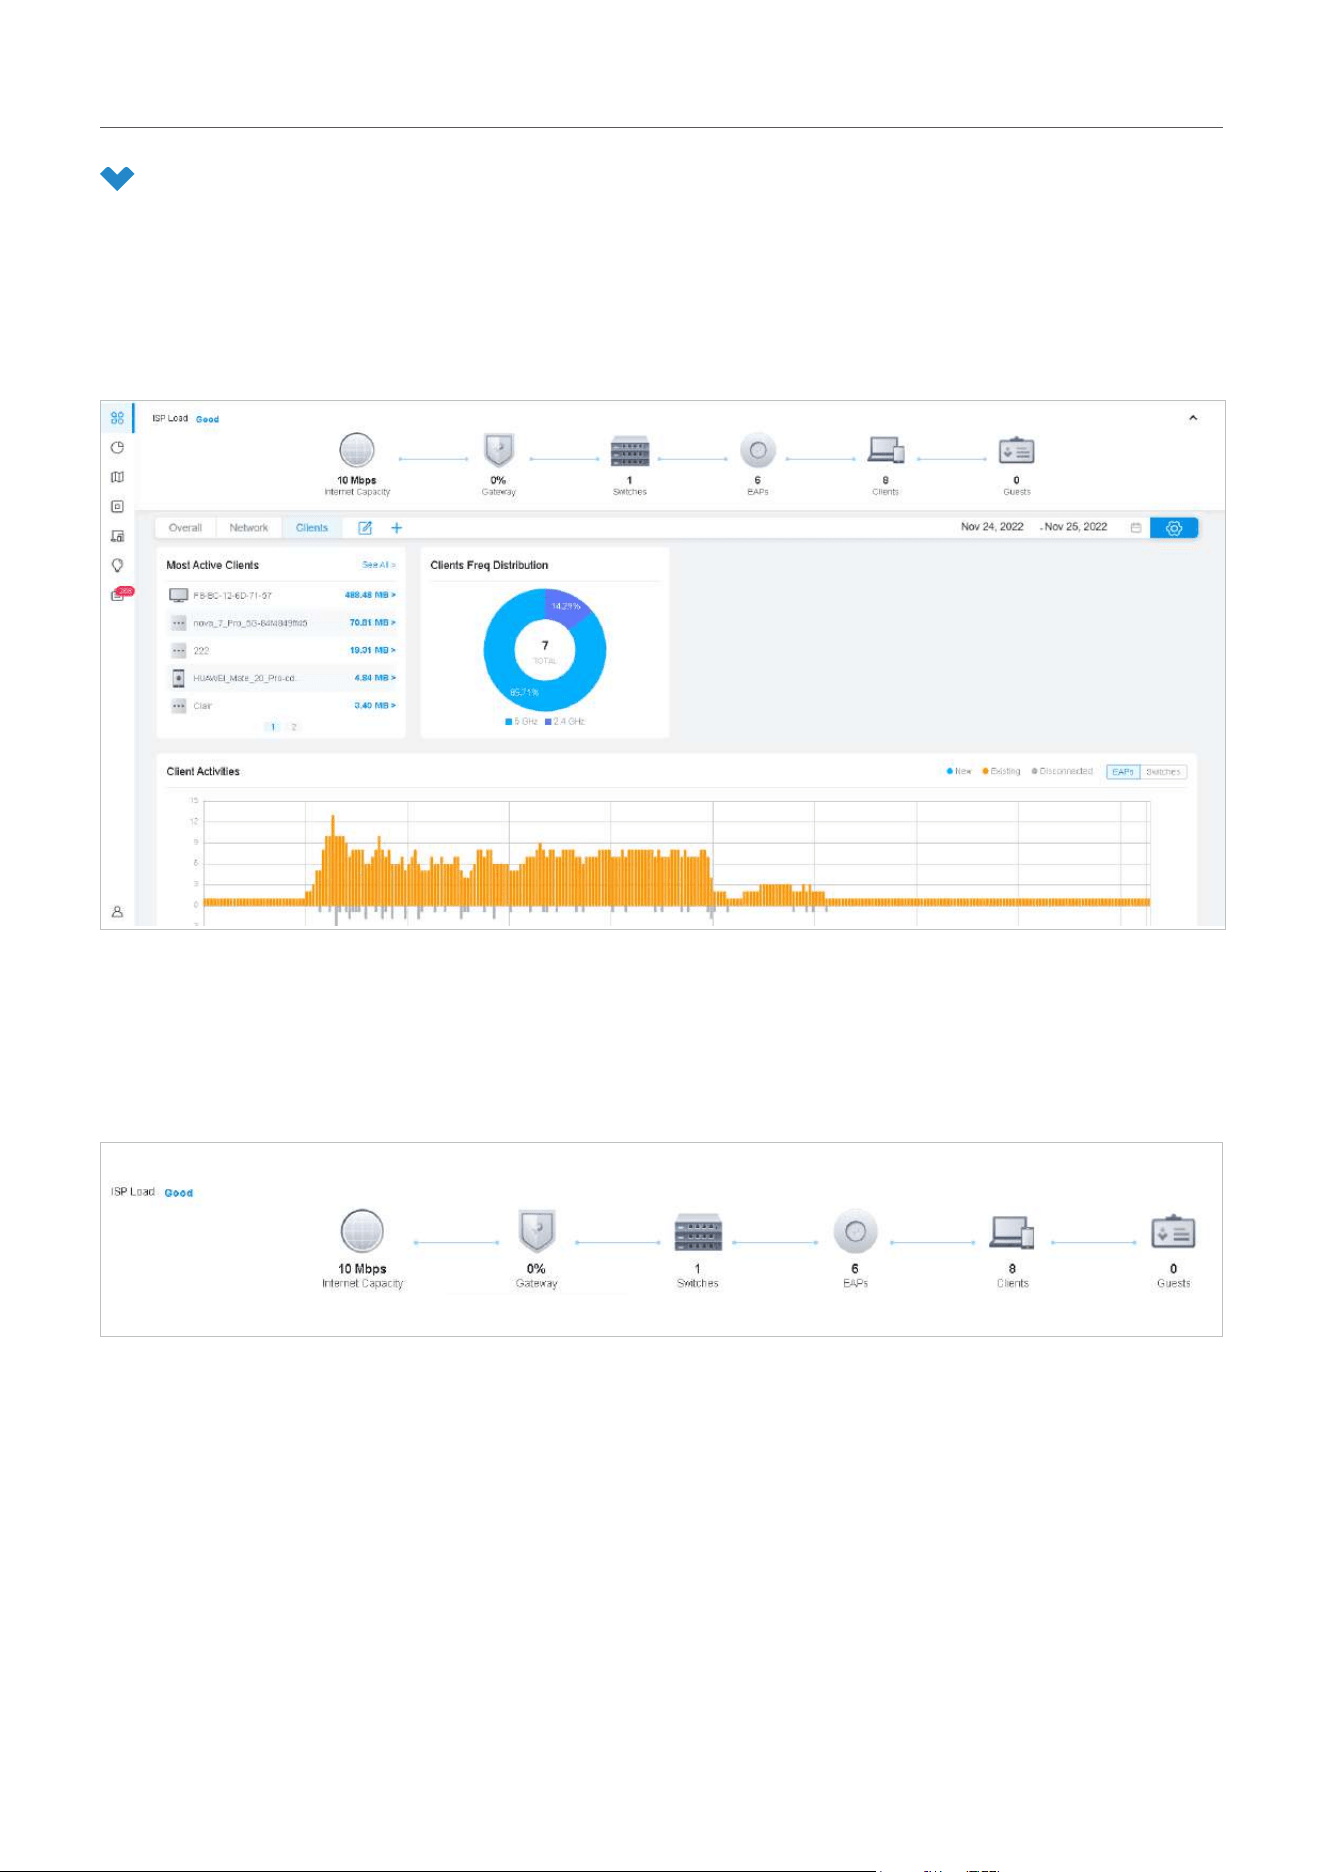Switch to the Network tab
Screen dimensions: 1324x1872
(x=249, y=528)
